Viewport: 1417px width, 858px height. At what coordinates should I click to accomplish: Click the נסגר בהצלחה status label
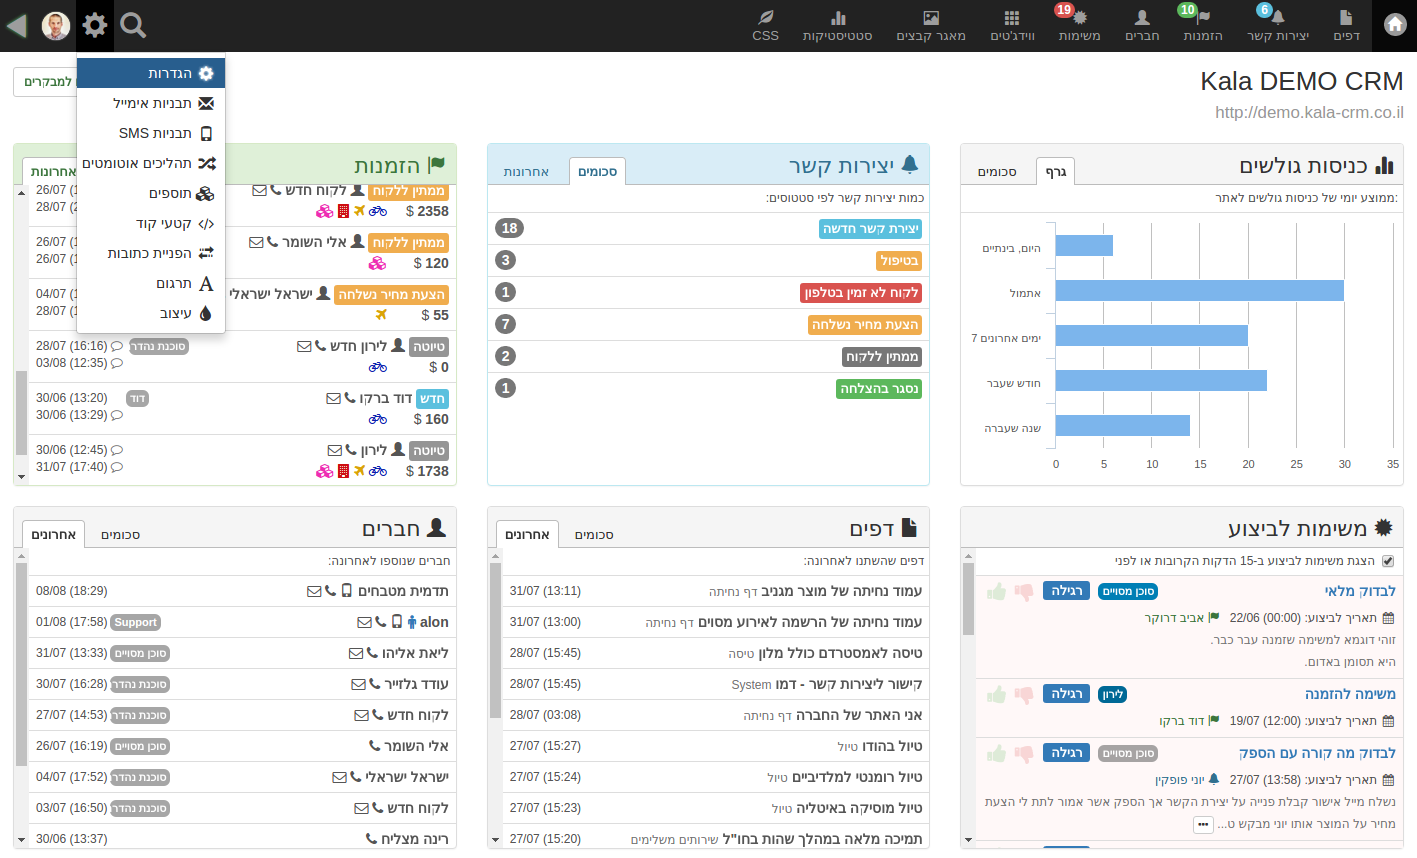pos(879,389)
